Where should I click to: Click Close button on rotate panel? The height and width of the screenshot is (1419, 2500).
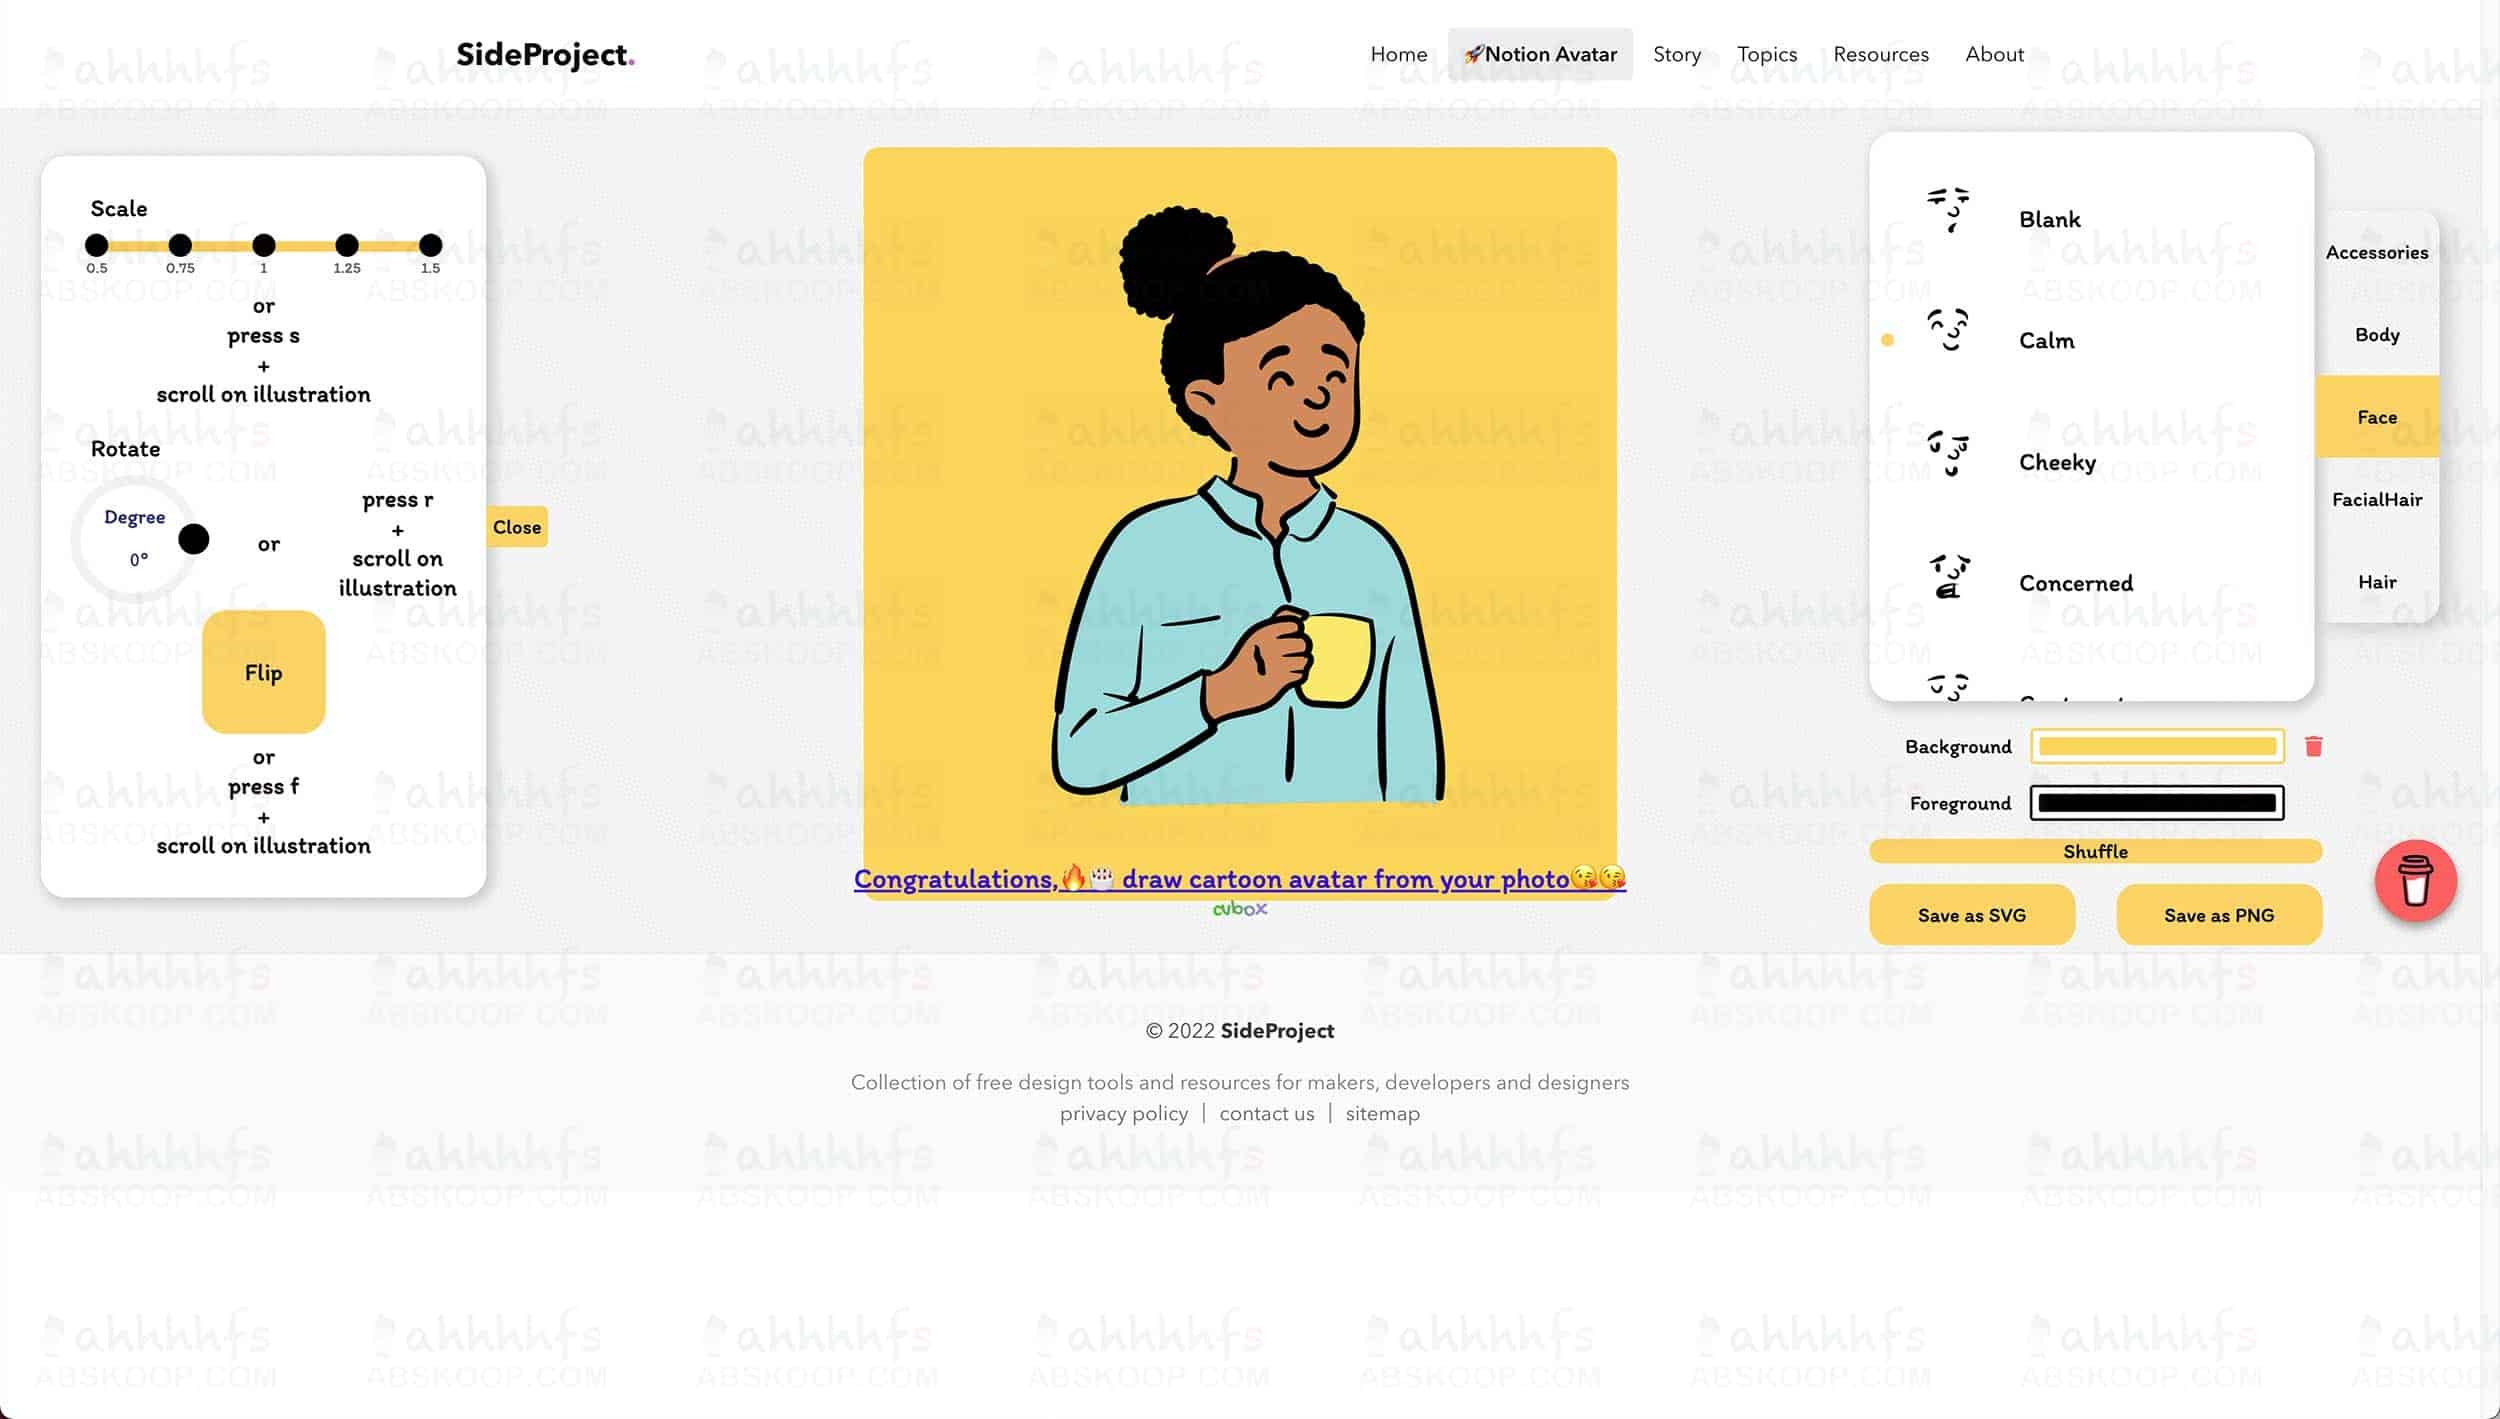pyautogui.click(x=515, y=526)
